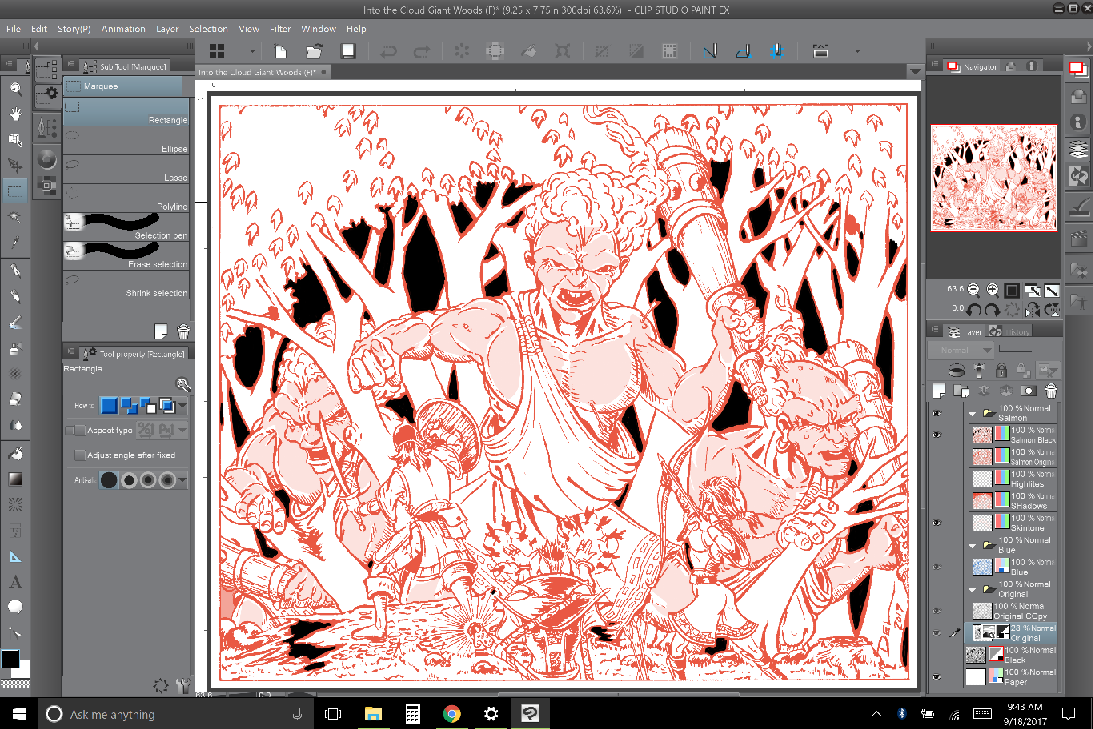Click the Redo arrow in command bar
This screenshot has height=729, width=1093.
[x=422, y=51]
